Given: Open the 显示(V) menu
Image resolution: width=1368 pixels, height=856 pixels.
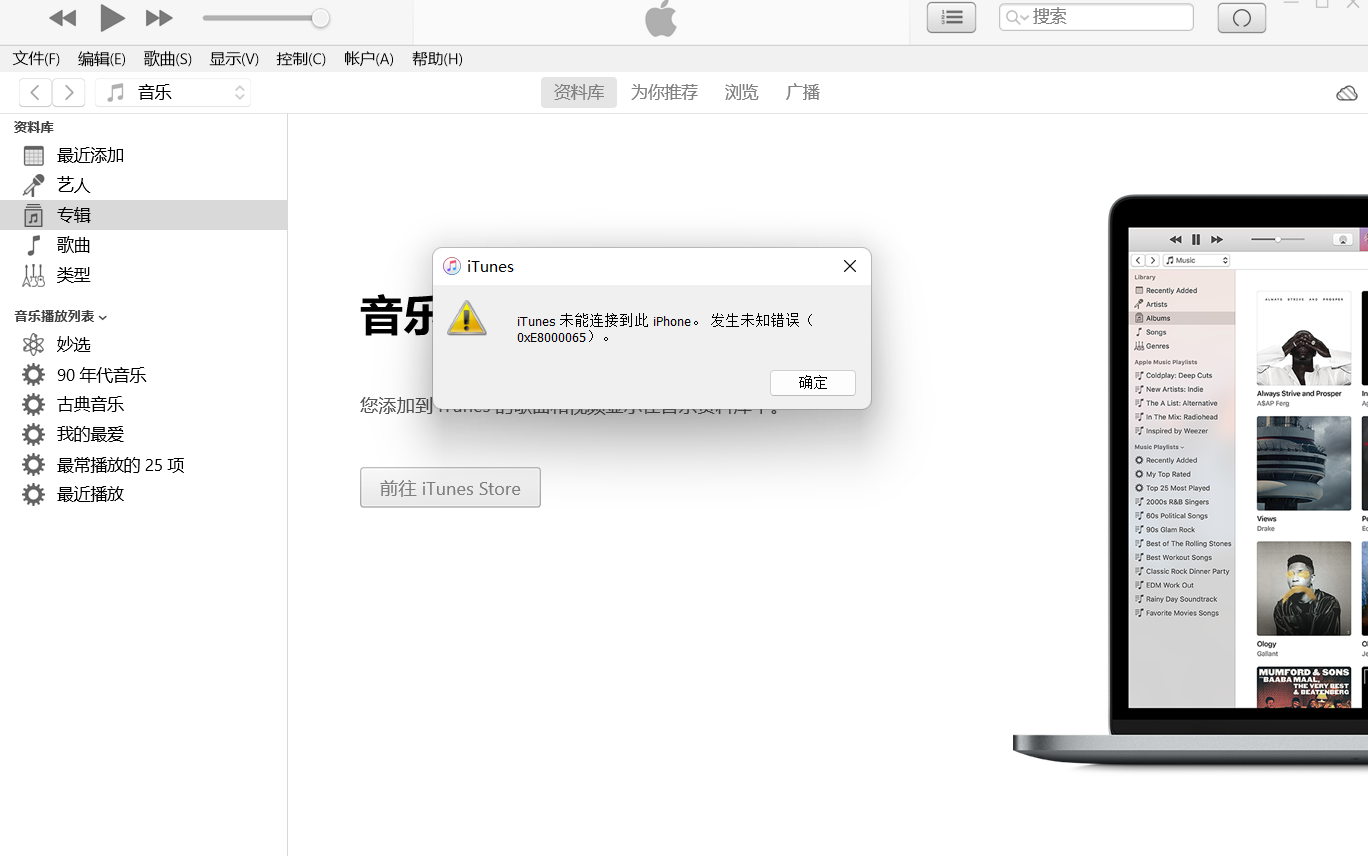Looking at the screenshot, I should tap(234, 59).
